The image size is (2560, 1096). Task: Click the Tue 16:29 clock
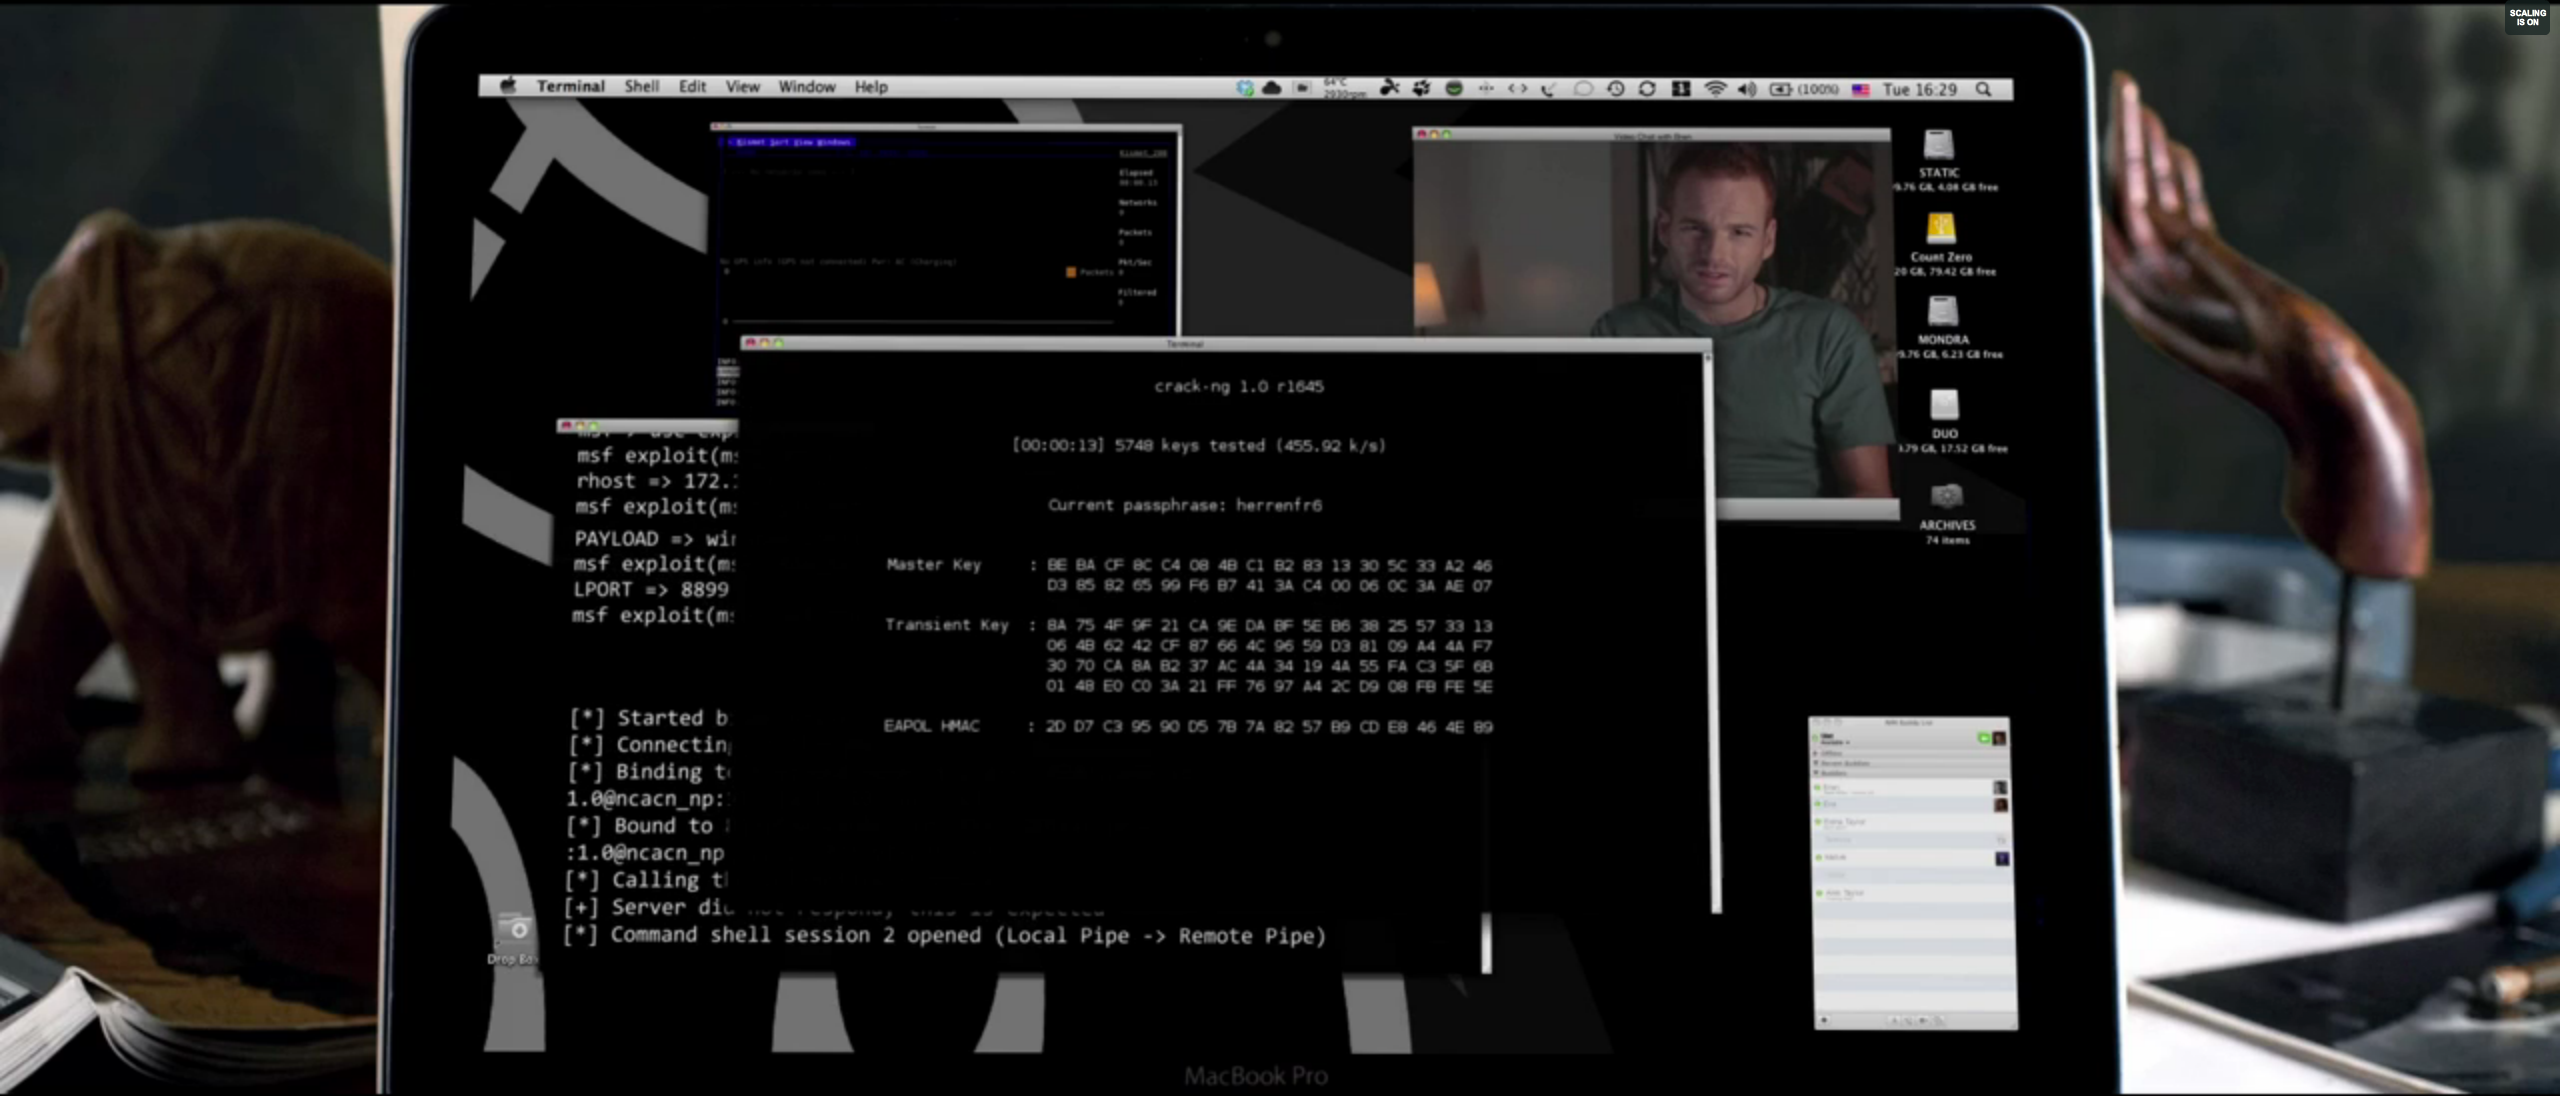[1919, 90]
